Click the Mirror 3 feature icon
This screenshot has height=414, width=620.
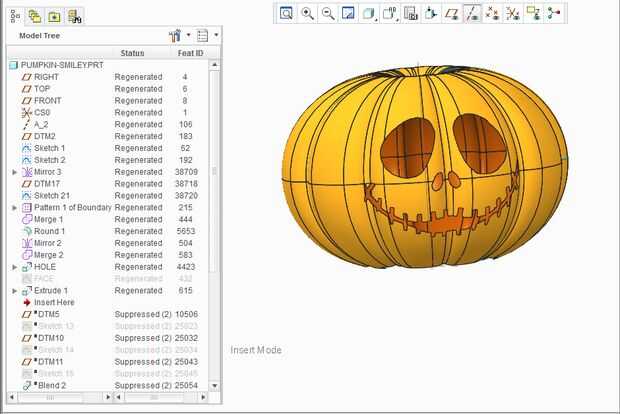27,172
